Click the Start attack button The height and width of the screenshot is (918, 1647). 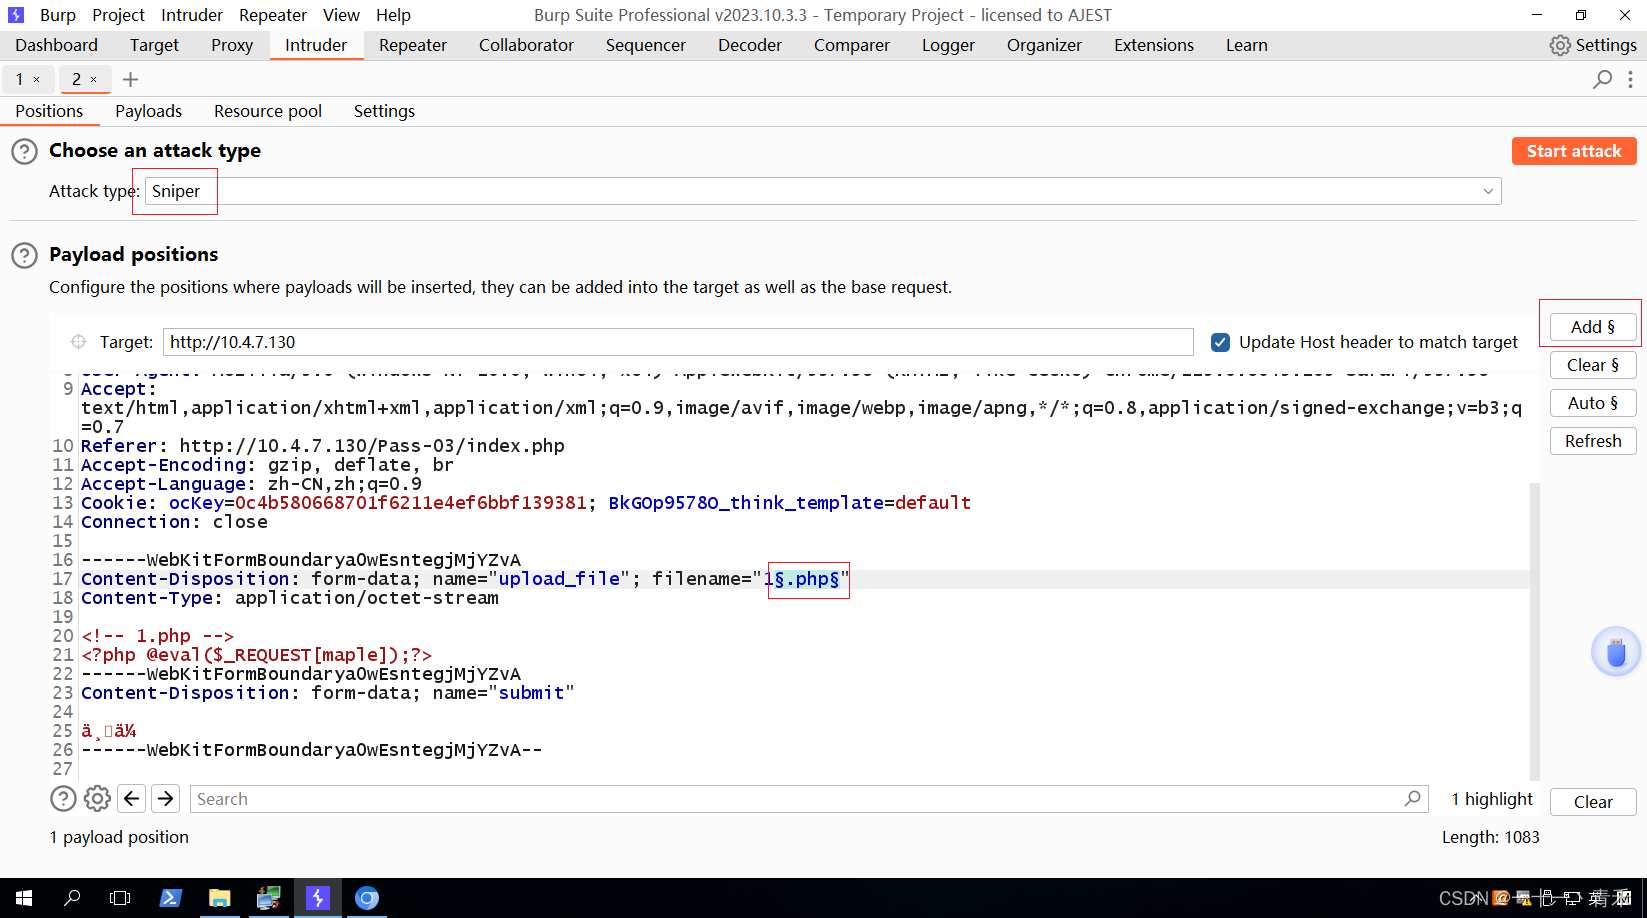(x=1574, y=151)
